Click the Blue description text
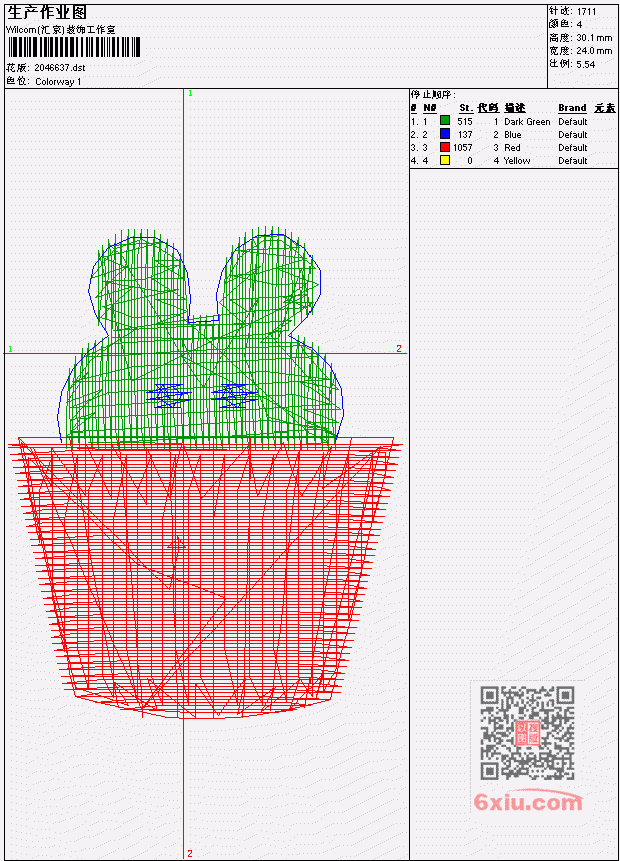Screen dimensions: 620x861 click(x=512, y=135)
